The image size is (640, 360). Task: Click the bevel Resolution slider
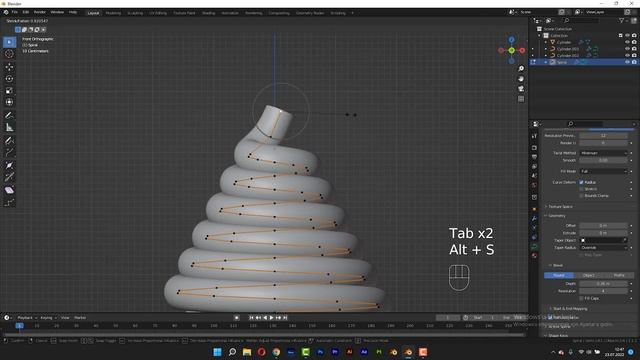pyautogui.click(x=603, y=291)
